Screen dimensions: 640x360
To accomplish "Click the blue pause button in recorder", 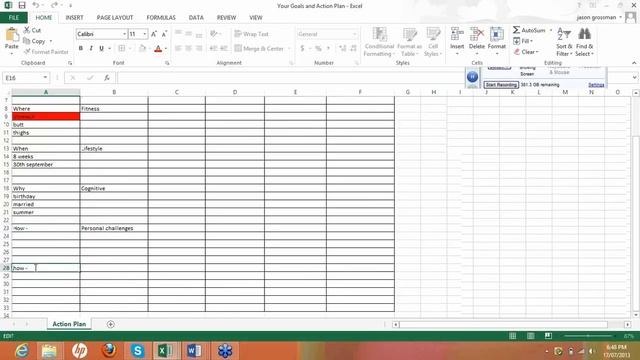I will [472, 77].
